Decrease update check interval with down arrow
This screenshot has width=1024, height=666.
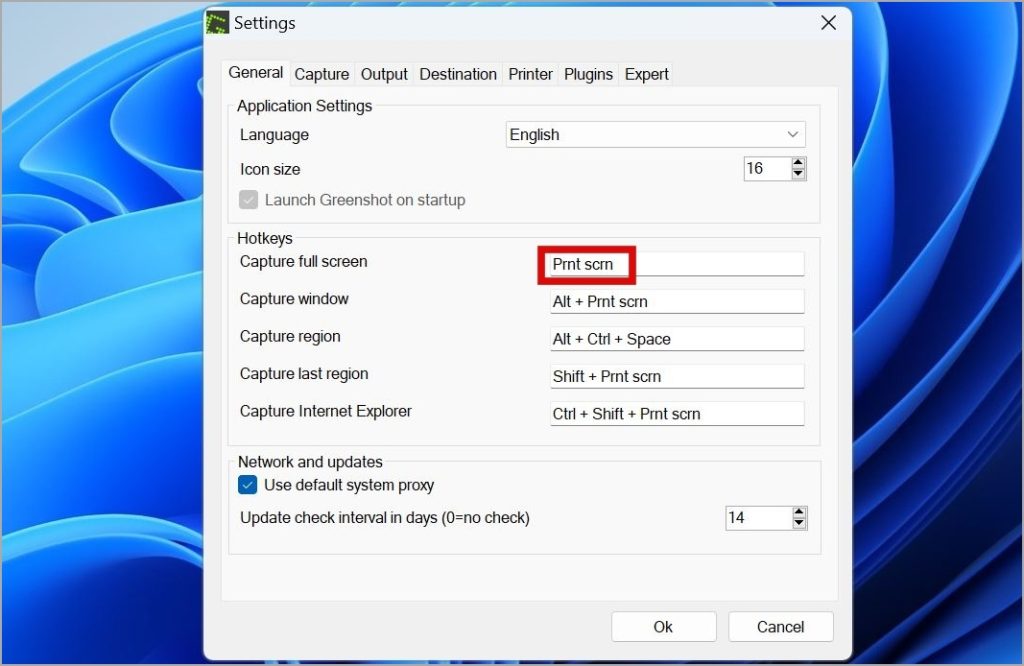click(x=799, y=524)
